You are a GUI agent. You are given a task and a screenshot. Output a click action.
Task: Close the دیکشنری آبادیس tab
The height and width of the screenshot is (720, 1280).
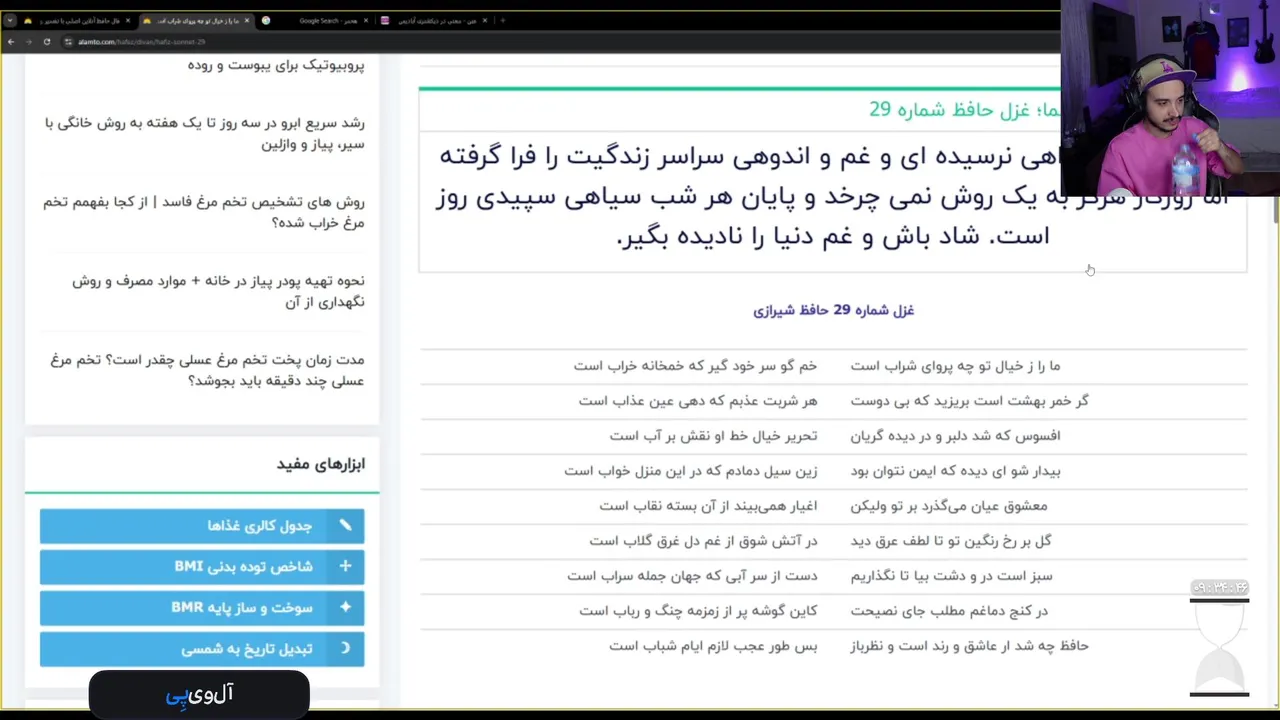point(485,21)
